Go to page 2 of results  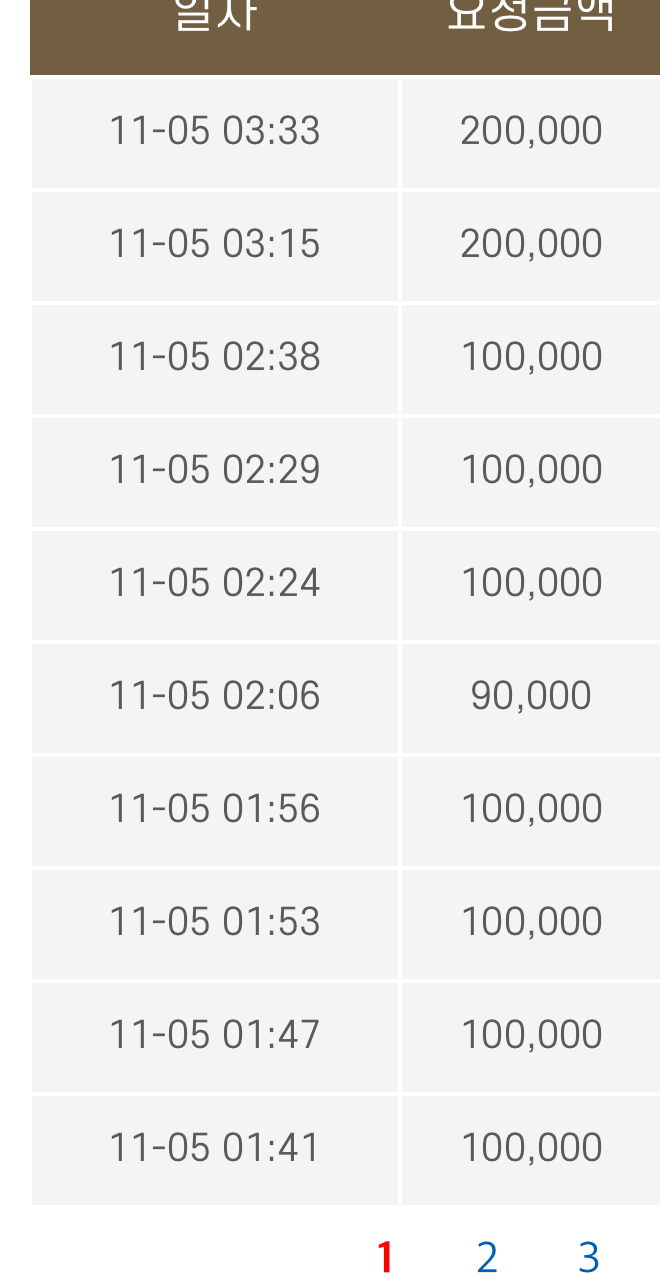(487, 1256)
